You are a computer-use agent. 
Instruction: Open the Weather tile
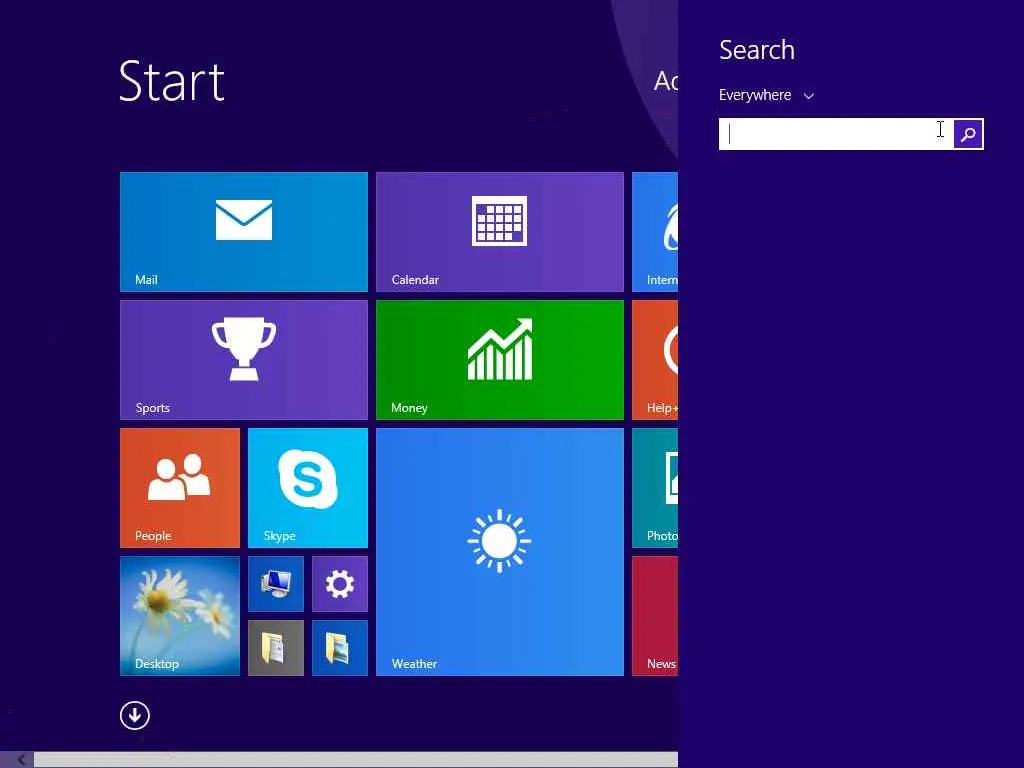click(500, 552)
